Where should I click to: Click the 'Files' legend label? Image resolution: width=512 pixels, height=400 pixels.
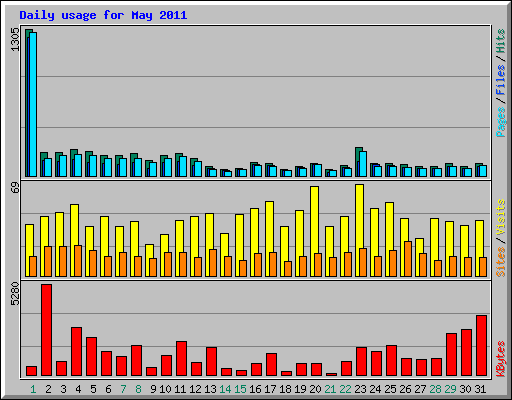point(501,80)
